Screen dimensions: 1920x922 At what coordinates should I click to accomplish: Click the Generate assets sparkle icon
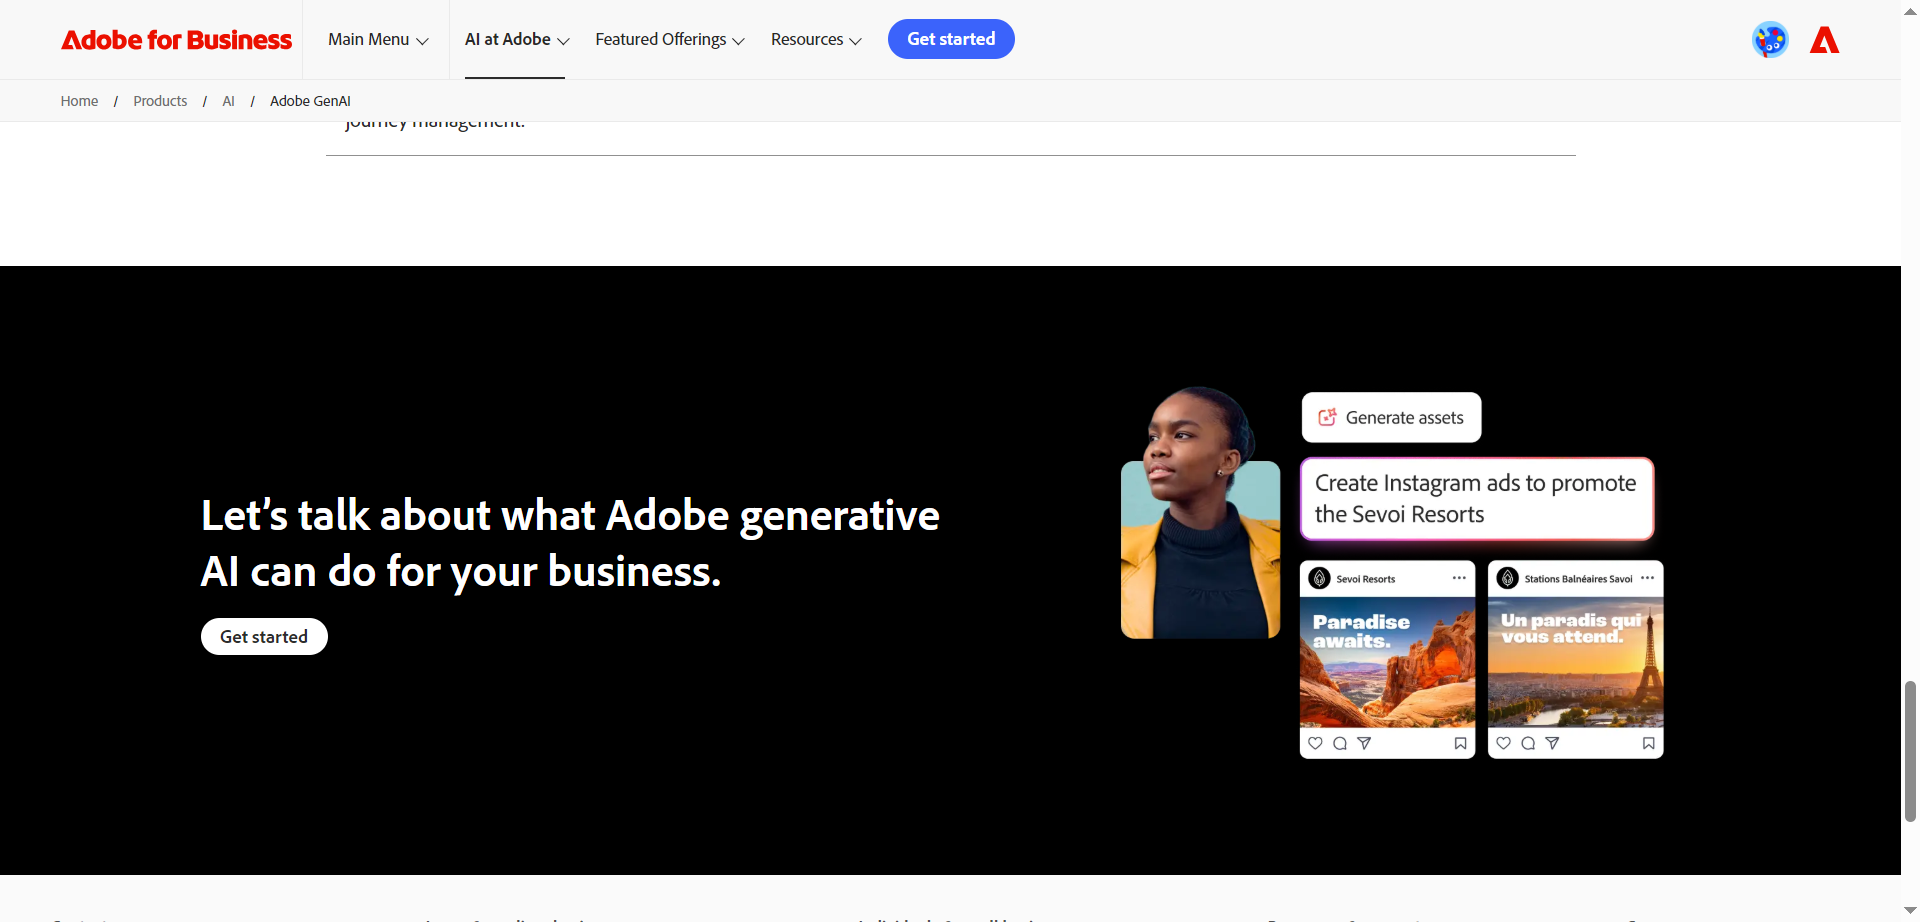point(1327,418)
